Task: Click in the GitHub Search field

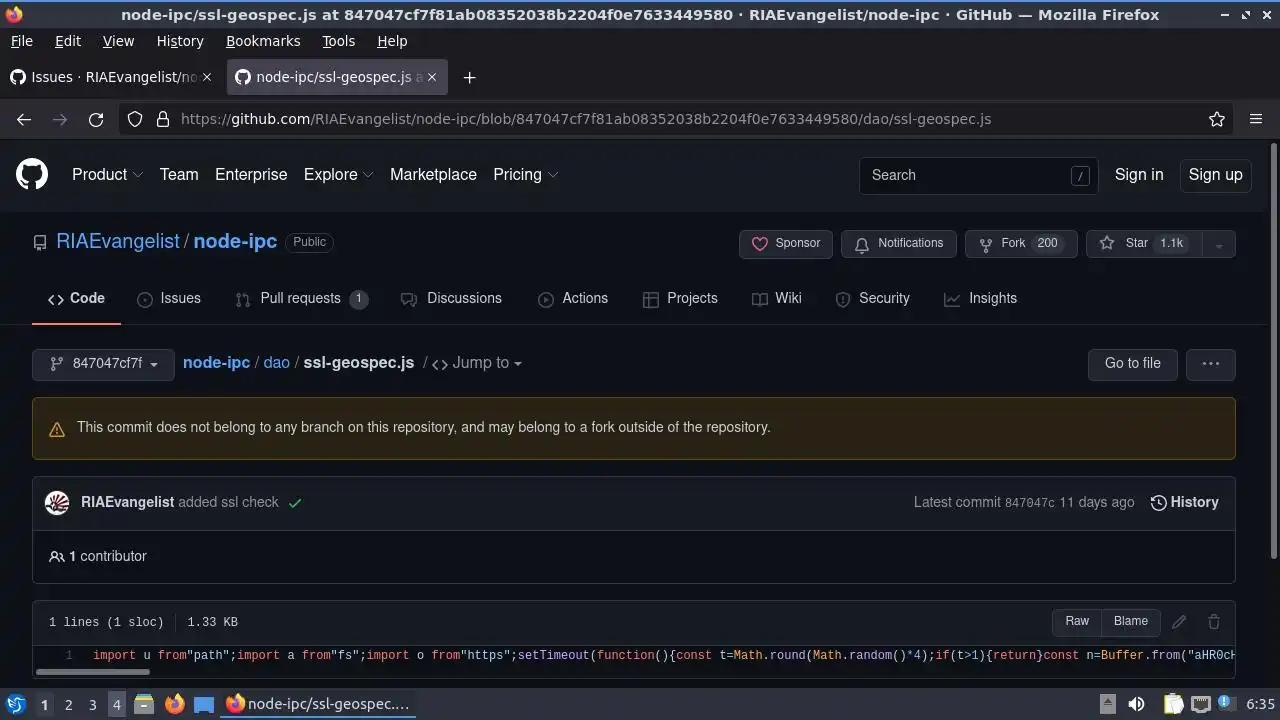Action: coord(978,175)
